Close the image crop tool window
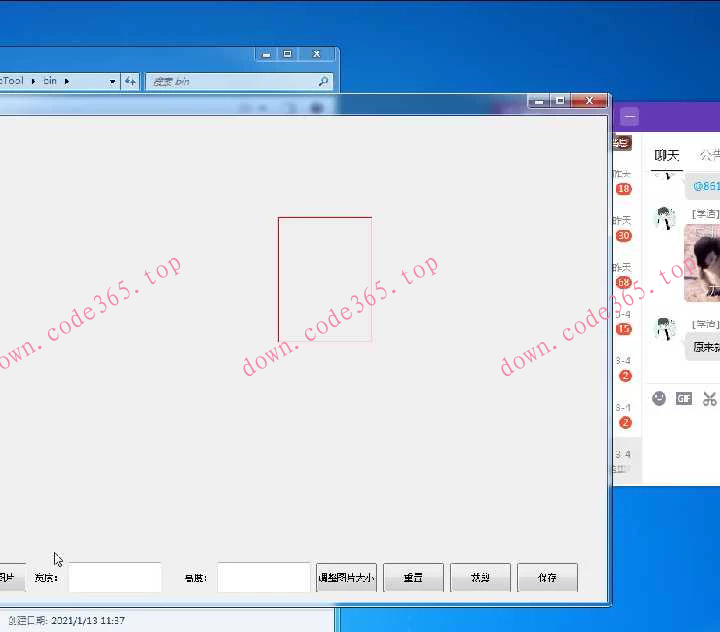Image resolution: width=720 pixels, height=632 pixels. point(590,101)
